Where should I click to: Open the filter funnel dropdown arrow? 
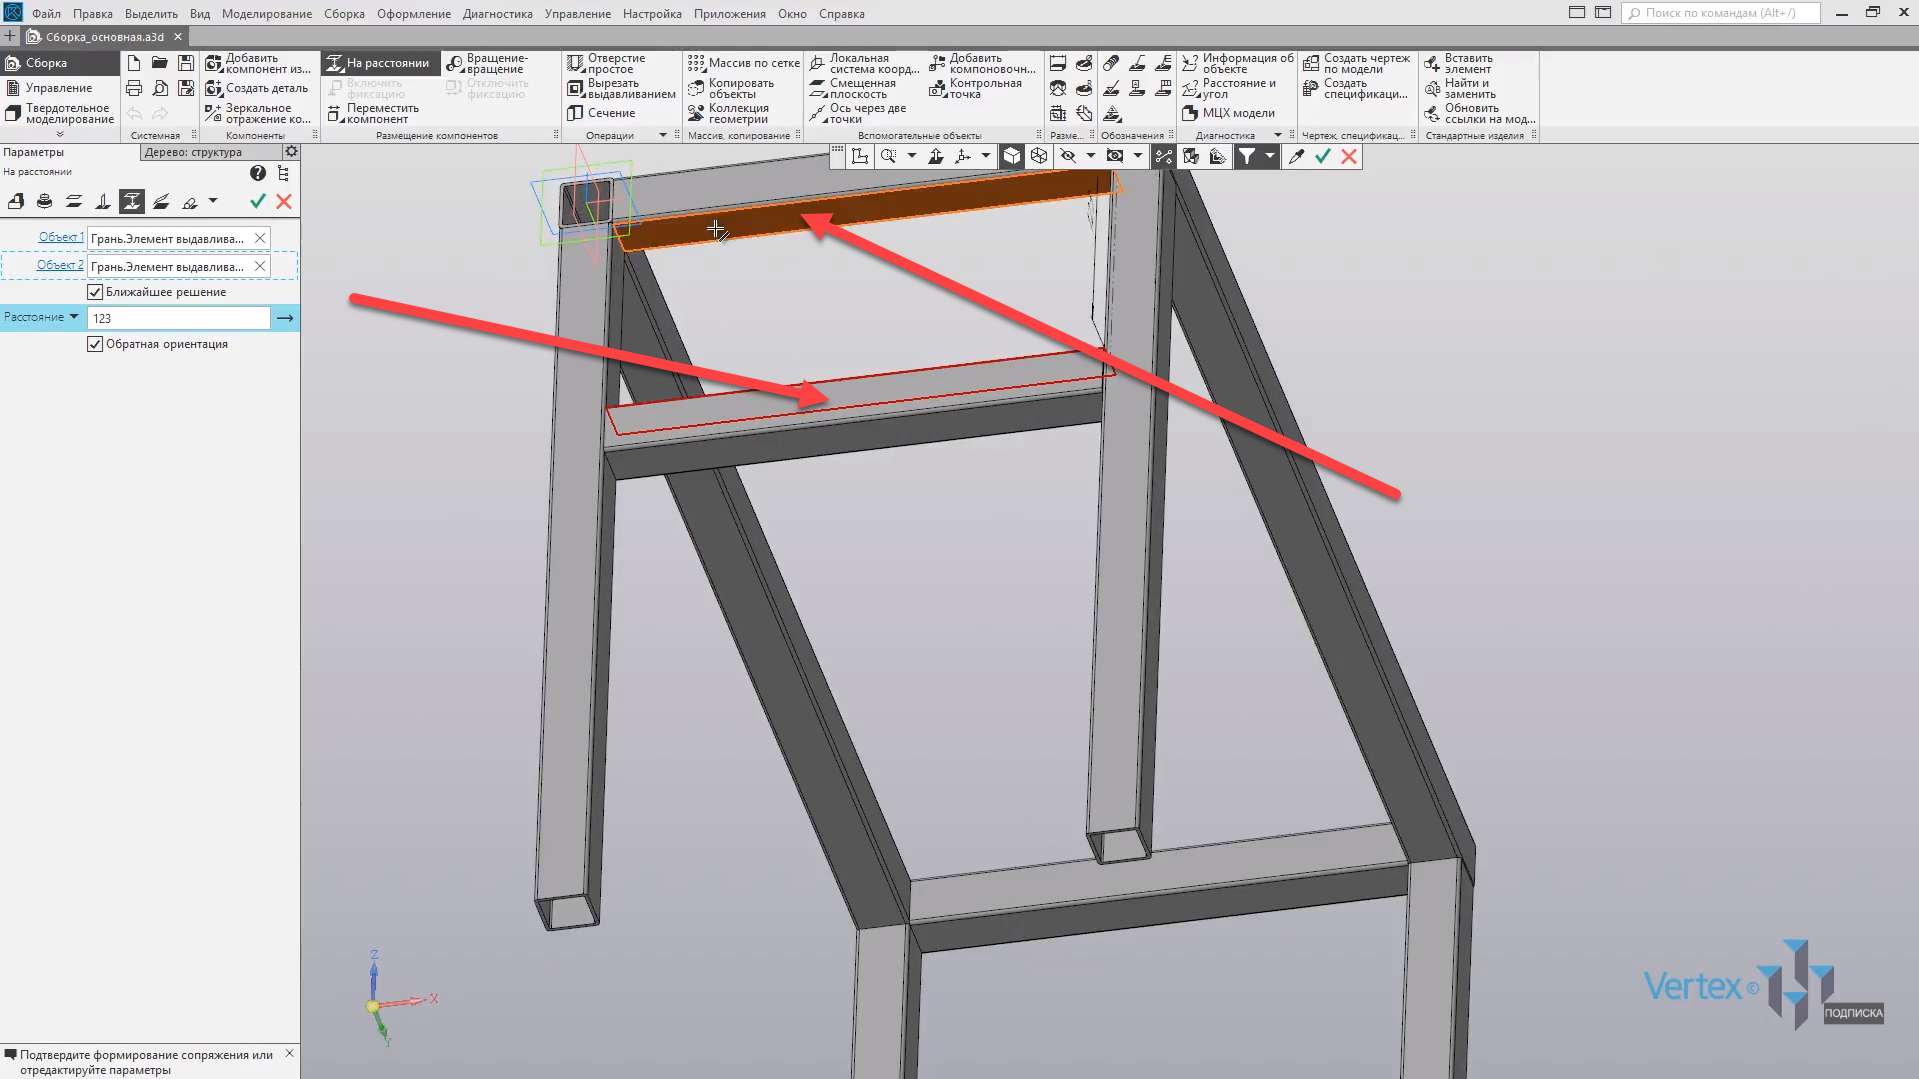pos(1269,156)
